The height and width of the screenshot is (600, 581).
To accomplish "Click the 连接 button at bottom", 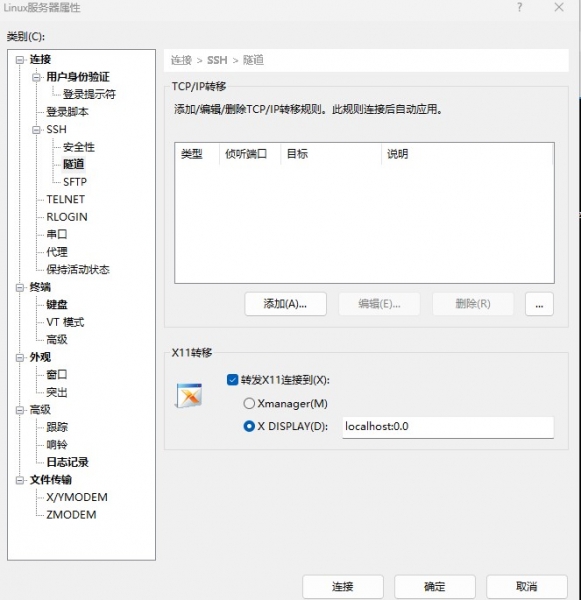I will [343, 586].
